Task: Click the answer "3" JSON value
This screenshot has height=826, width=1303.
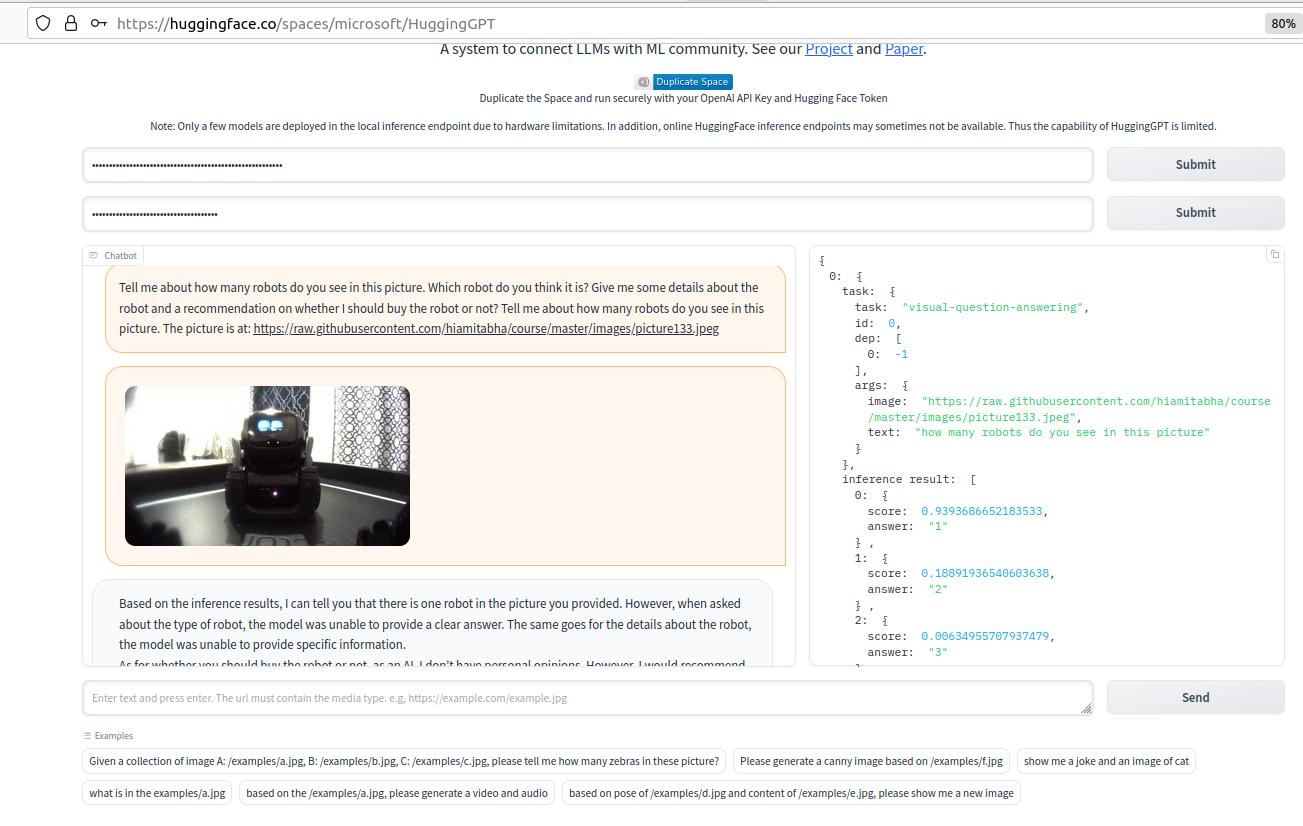Action: coord(938,652)
